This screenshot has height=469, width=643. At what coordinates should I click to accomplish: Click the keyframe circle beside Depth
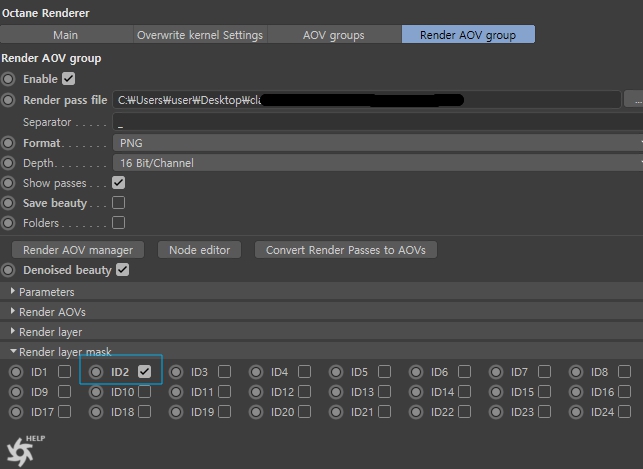8,163
